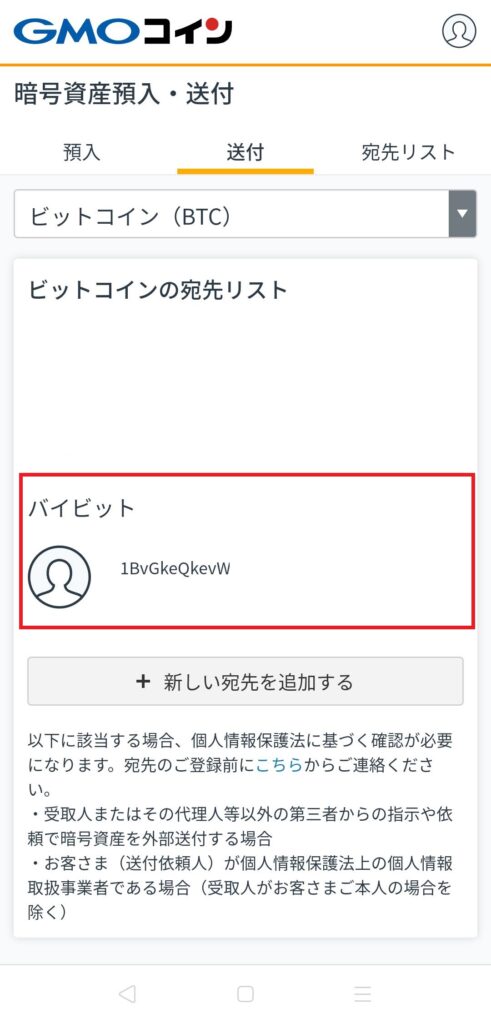This screenshot has width=491, height=1024.
Task: Click the GMO Coin logo
Action: pyautogui.click(x=123, y=31)
